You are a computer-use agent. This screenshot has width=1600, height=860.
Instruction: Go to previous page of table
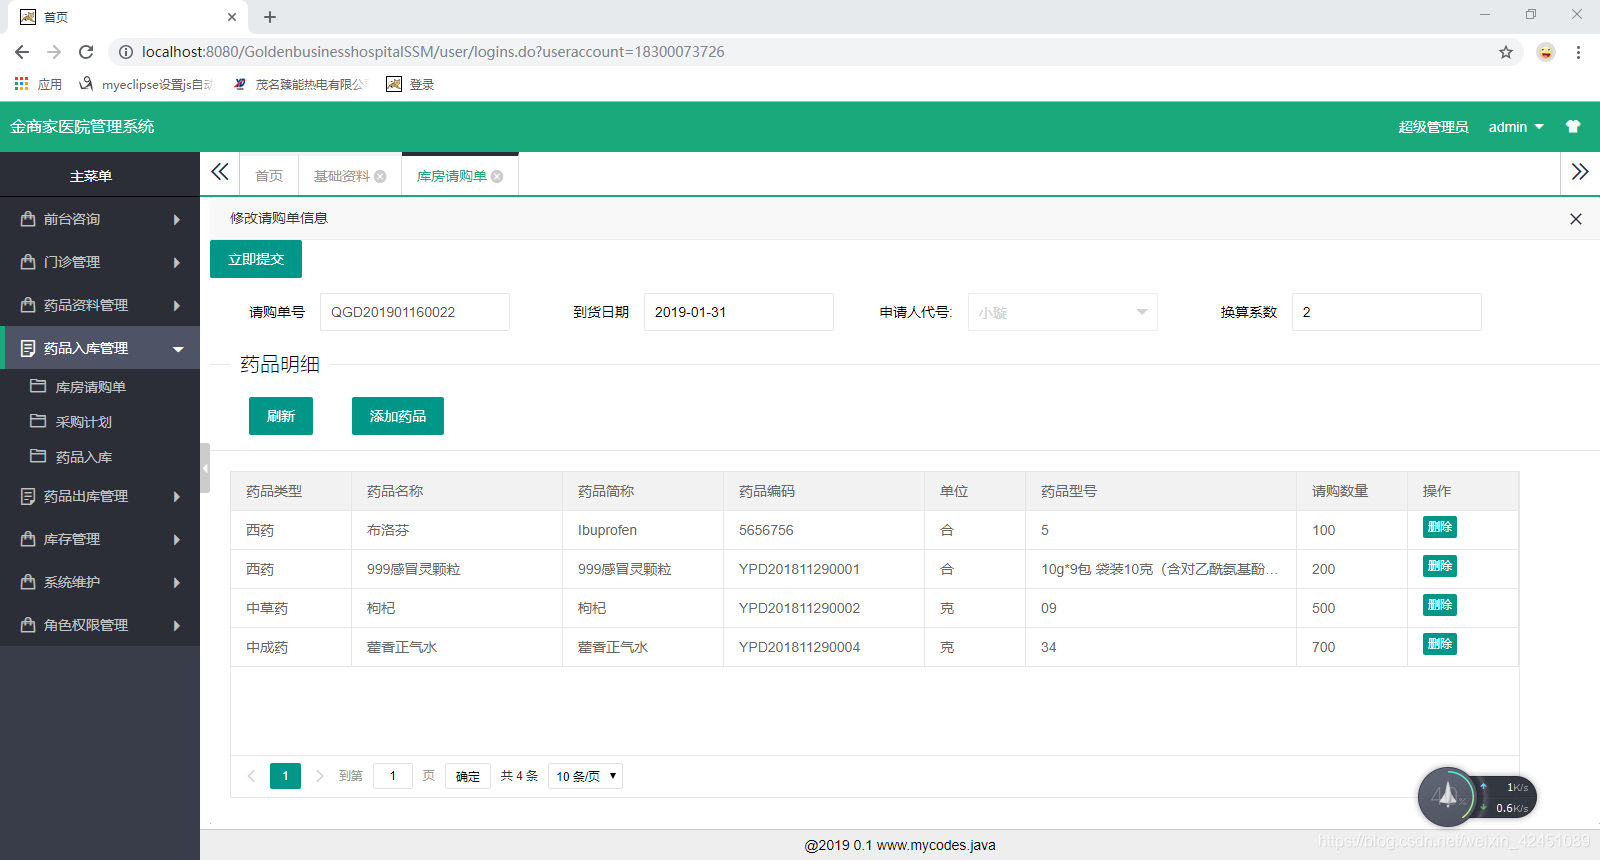coord(251,776)
